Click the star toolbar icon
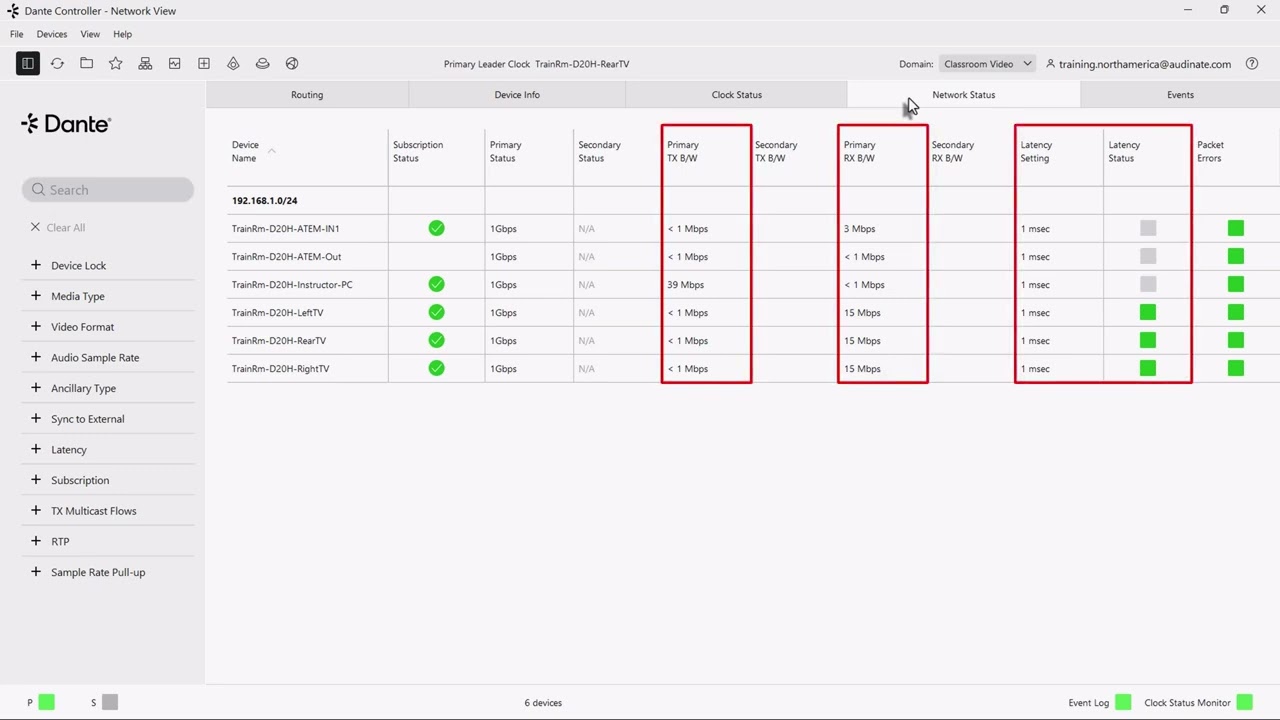This screenshot has height=720, width=1280. point(116,64)
